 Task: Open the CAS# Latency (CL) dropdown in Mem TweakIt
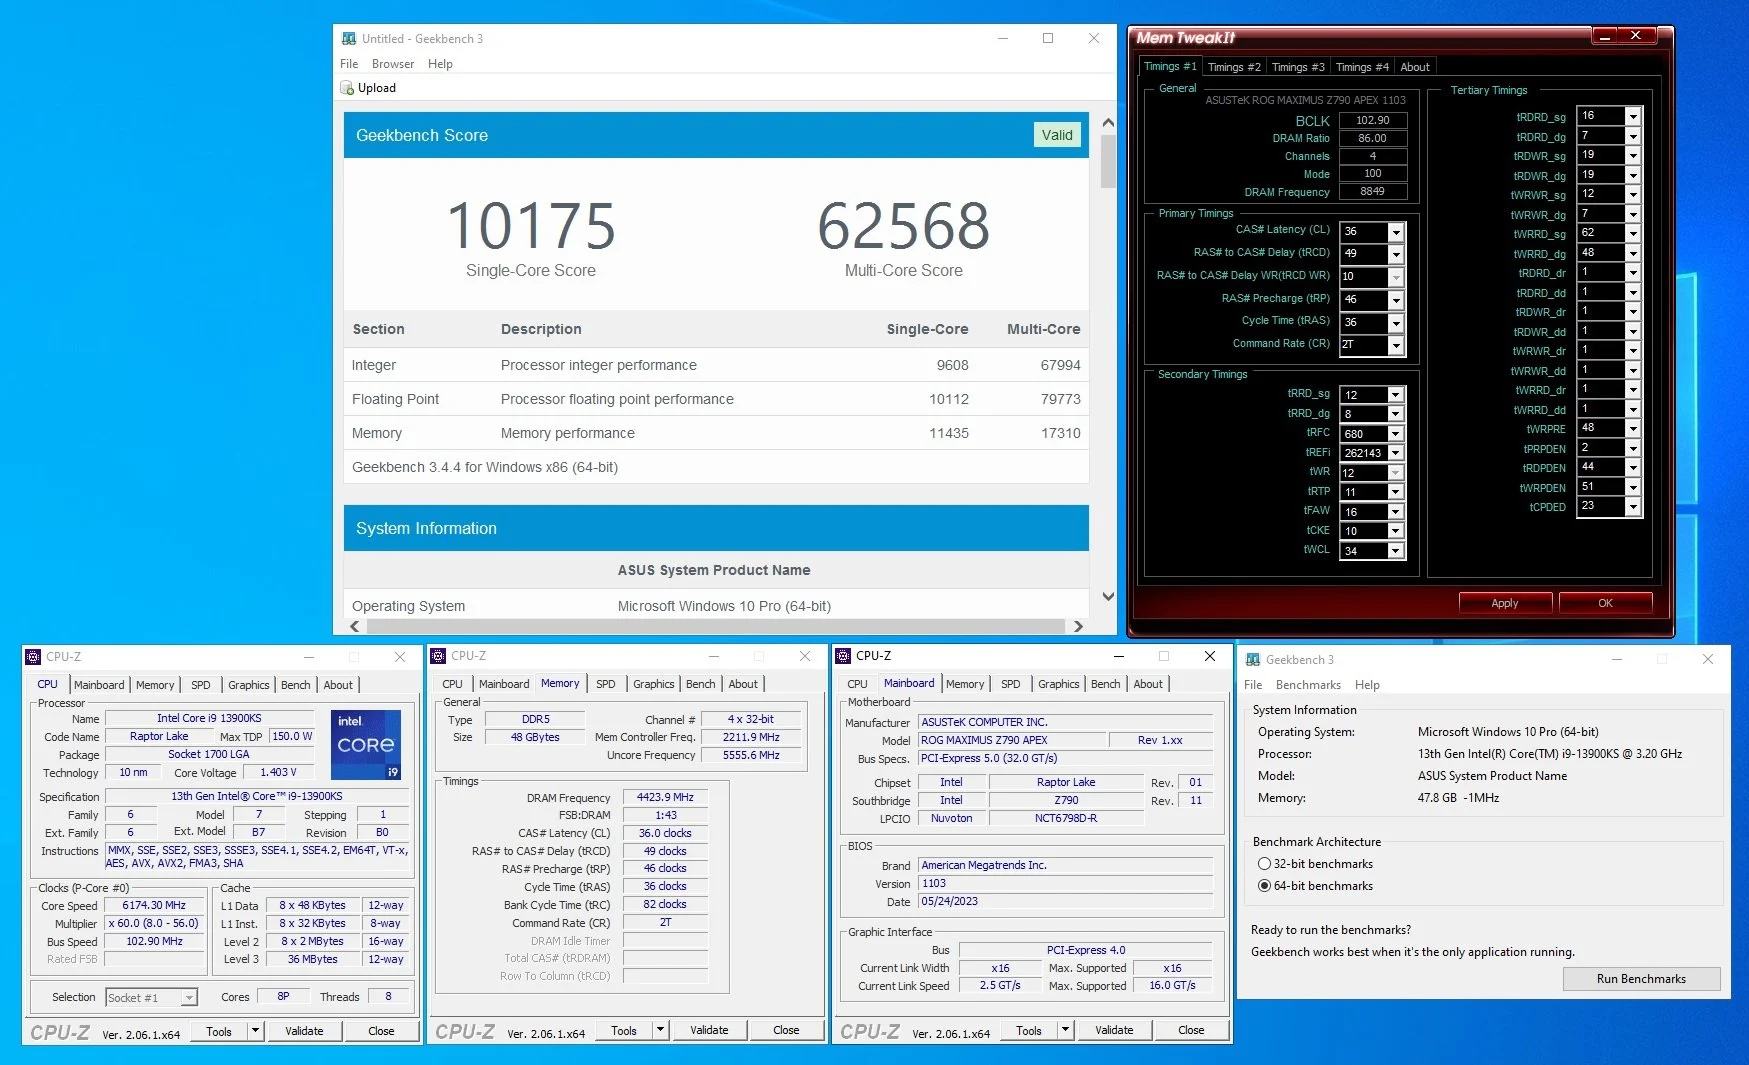tap(1396, 232)
